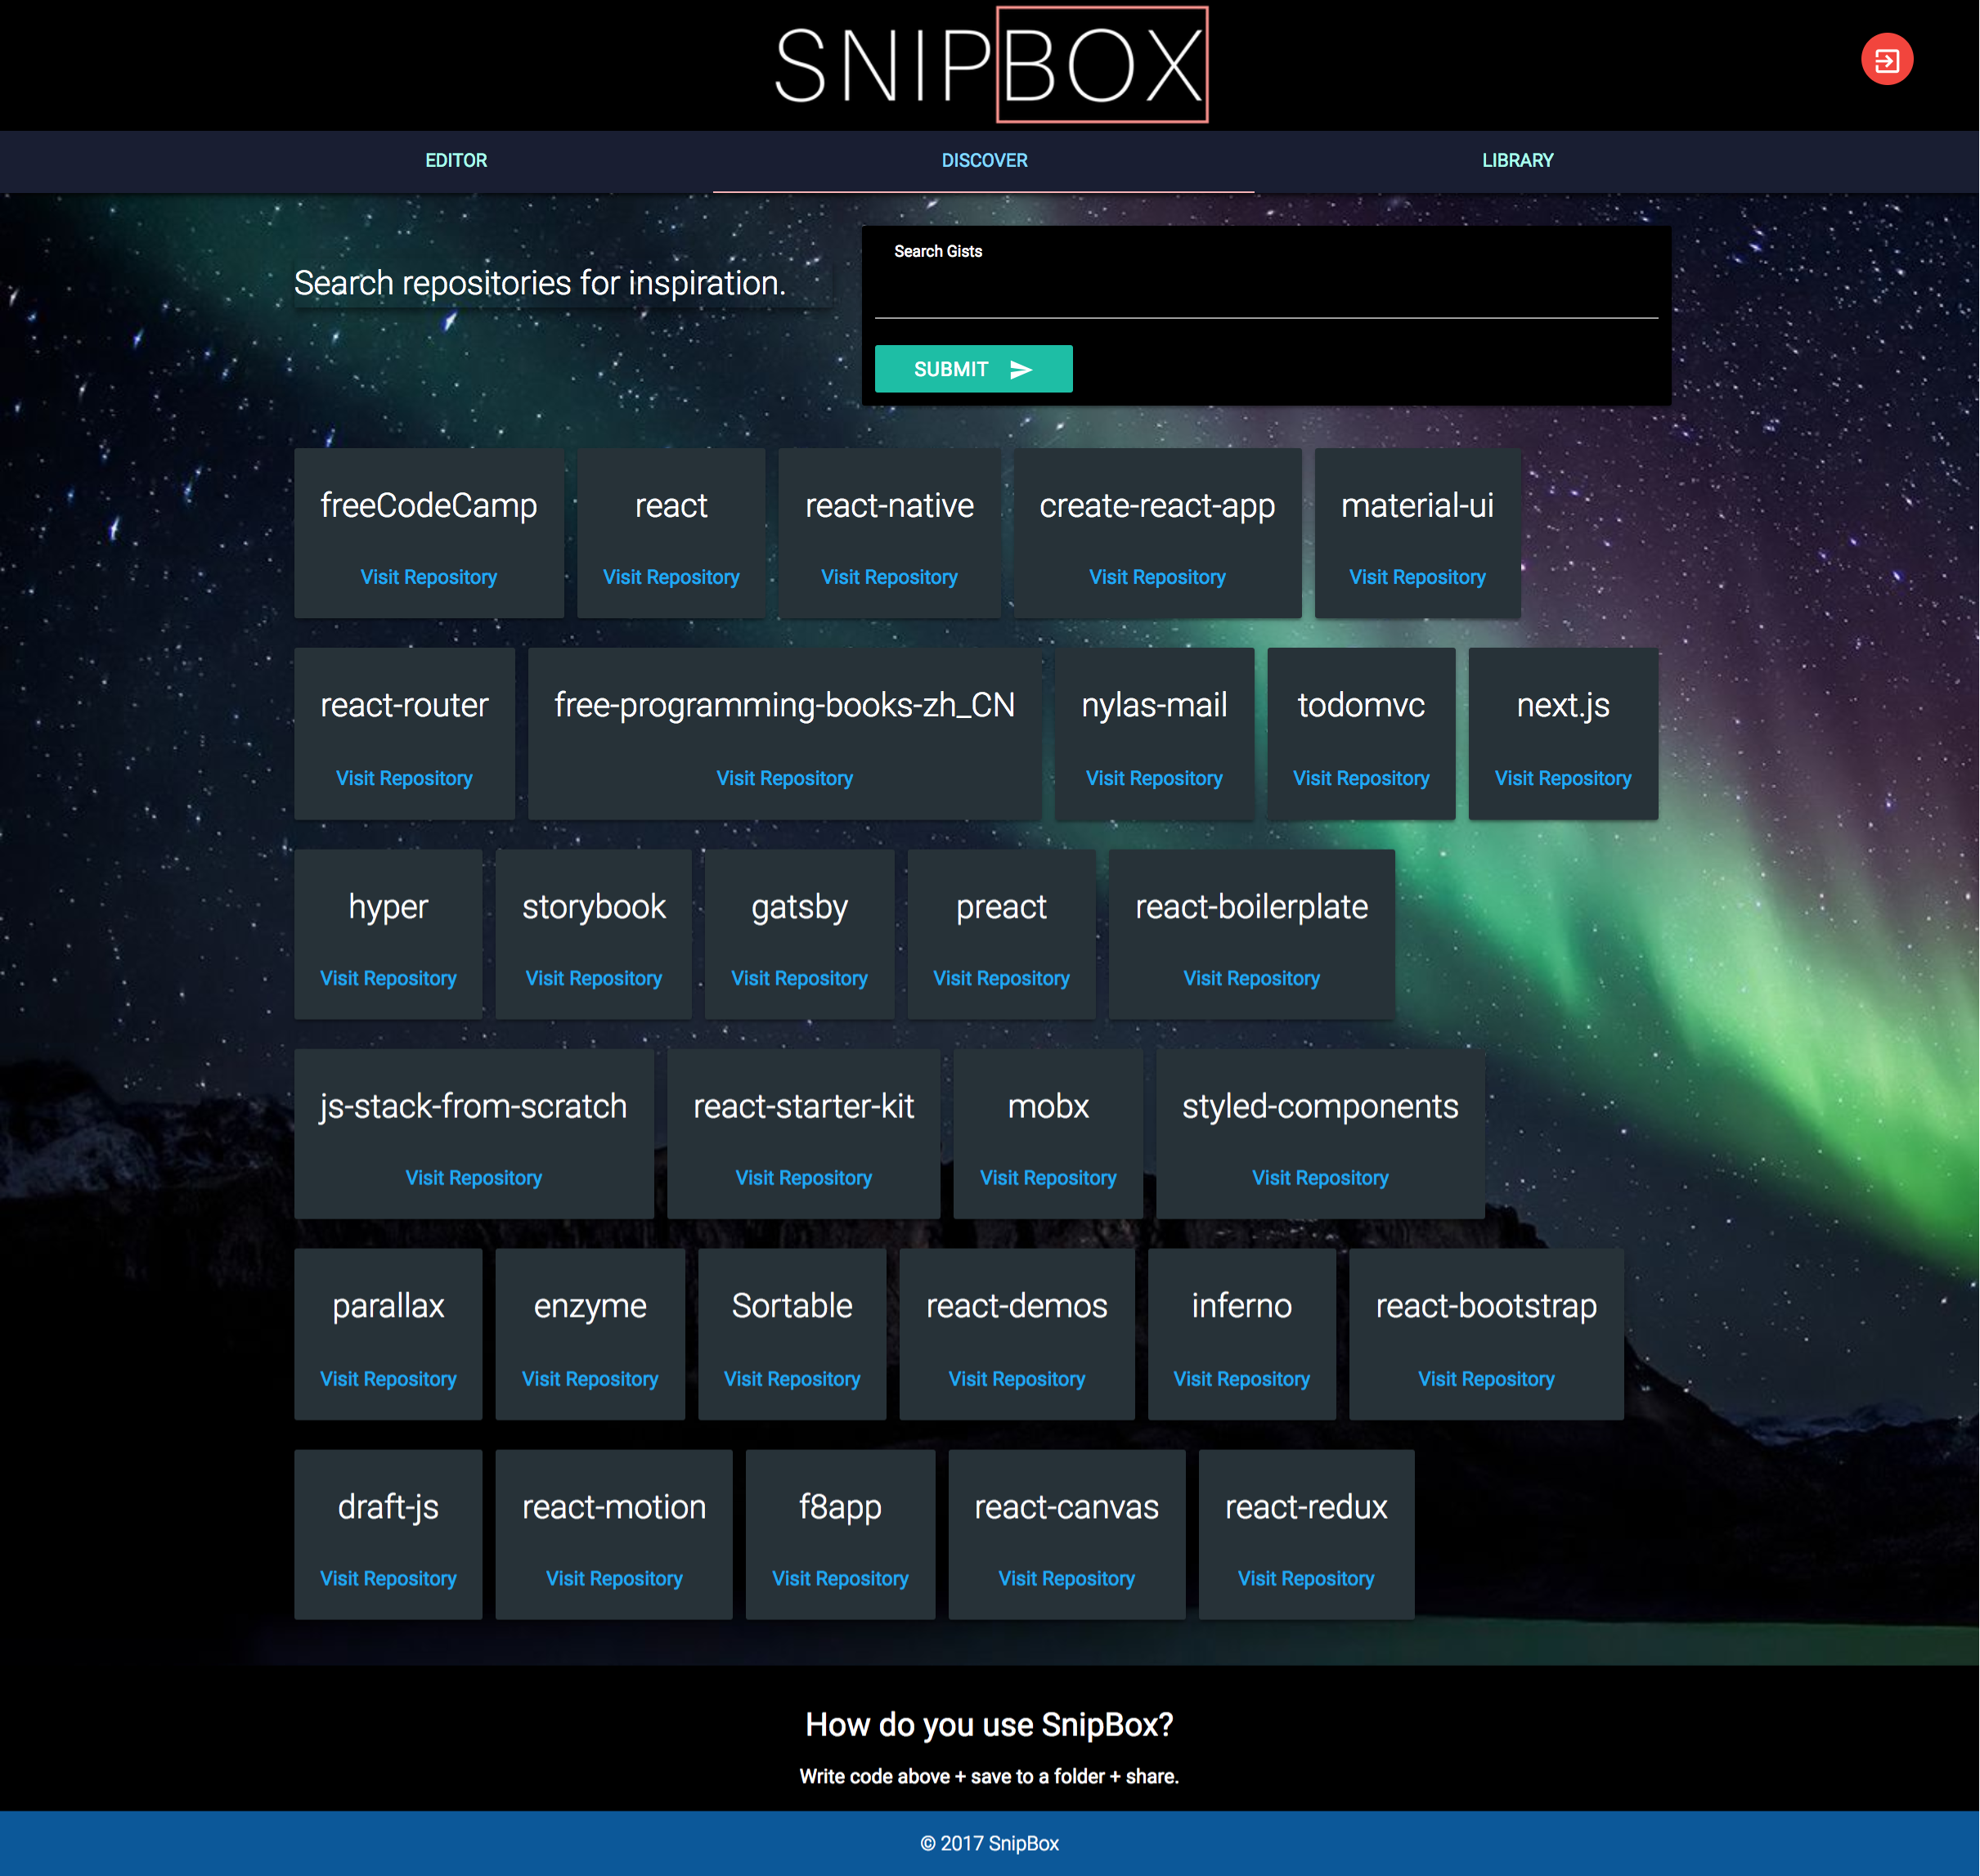Visit the draft-js repository

pyautogui.click(x=388, y=1578)
